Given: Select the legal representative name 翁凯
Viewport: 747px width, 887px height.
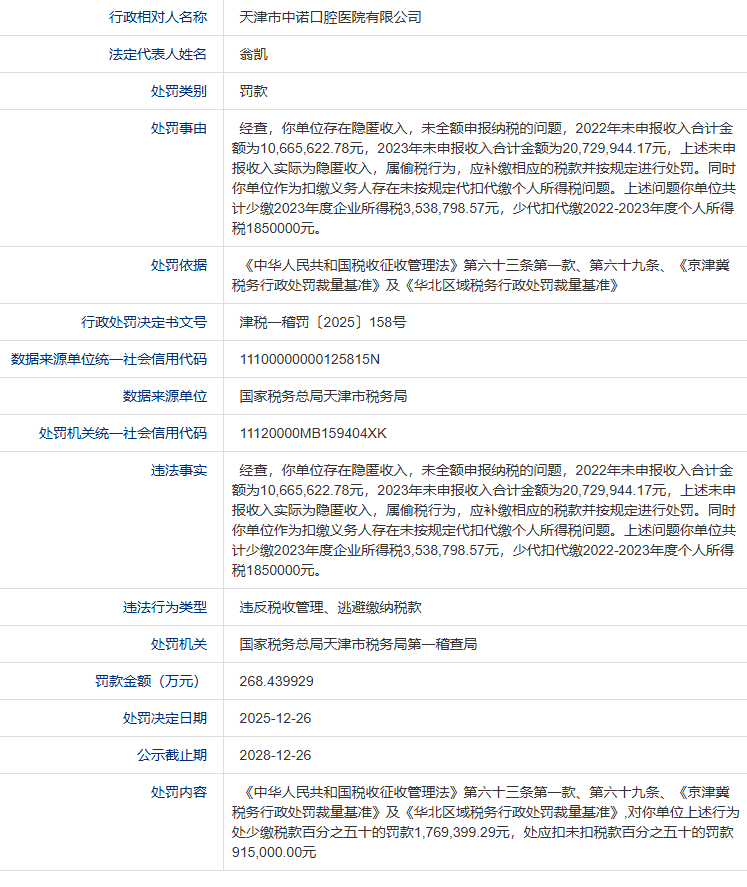Looking at the screenshot, I should [x=253, y=54].
